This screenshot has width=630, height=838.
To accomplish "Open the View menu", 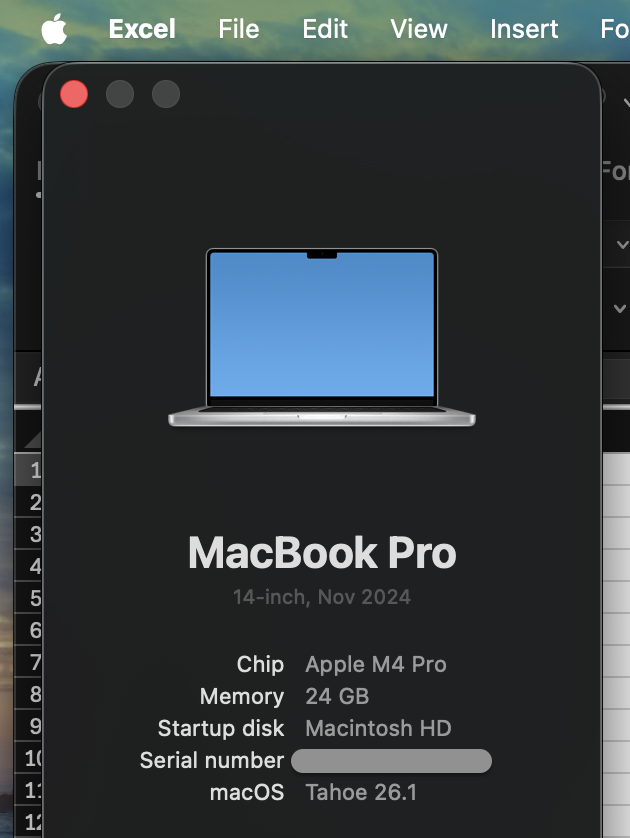I will coord(419,29).
